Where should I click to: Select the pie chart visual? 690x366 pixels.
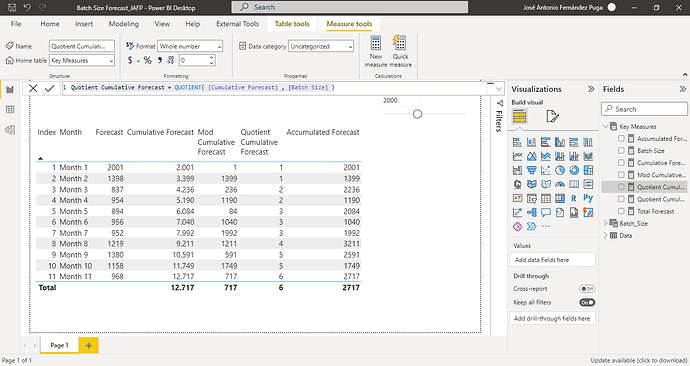pyautogui.click(x=560, y=170)
